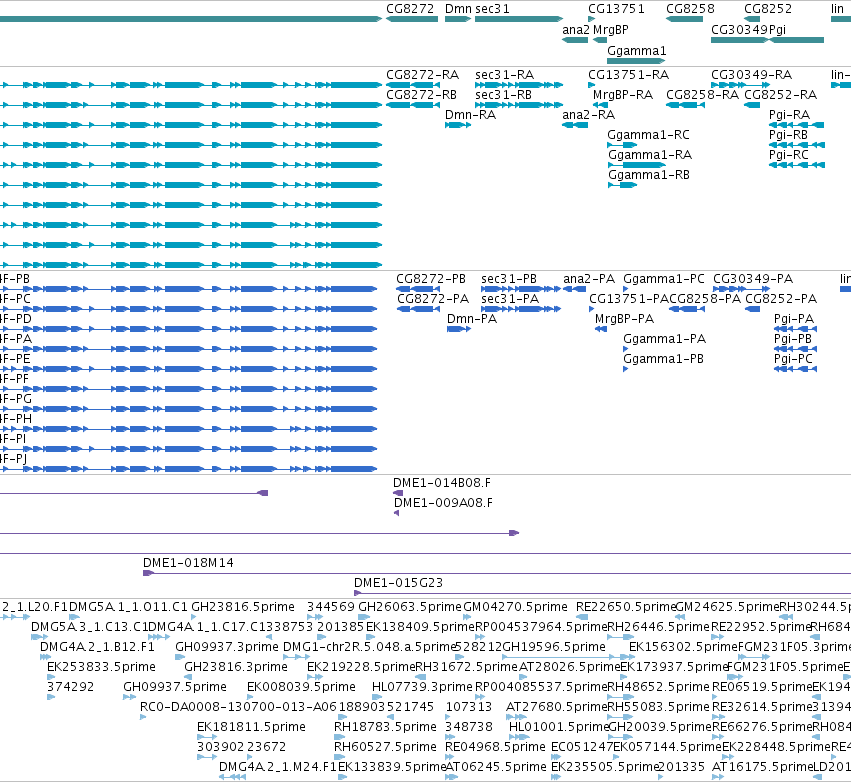Open the Dmn-PA protein label
This screenshot has height=782, width=851.
(472, 319)
